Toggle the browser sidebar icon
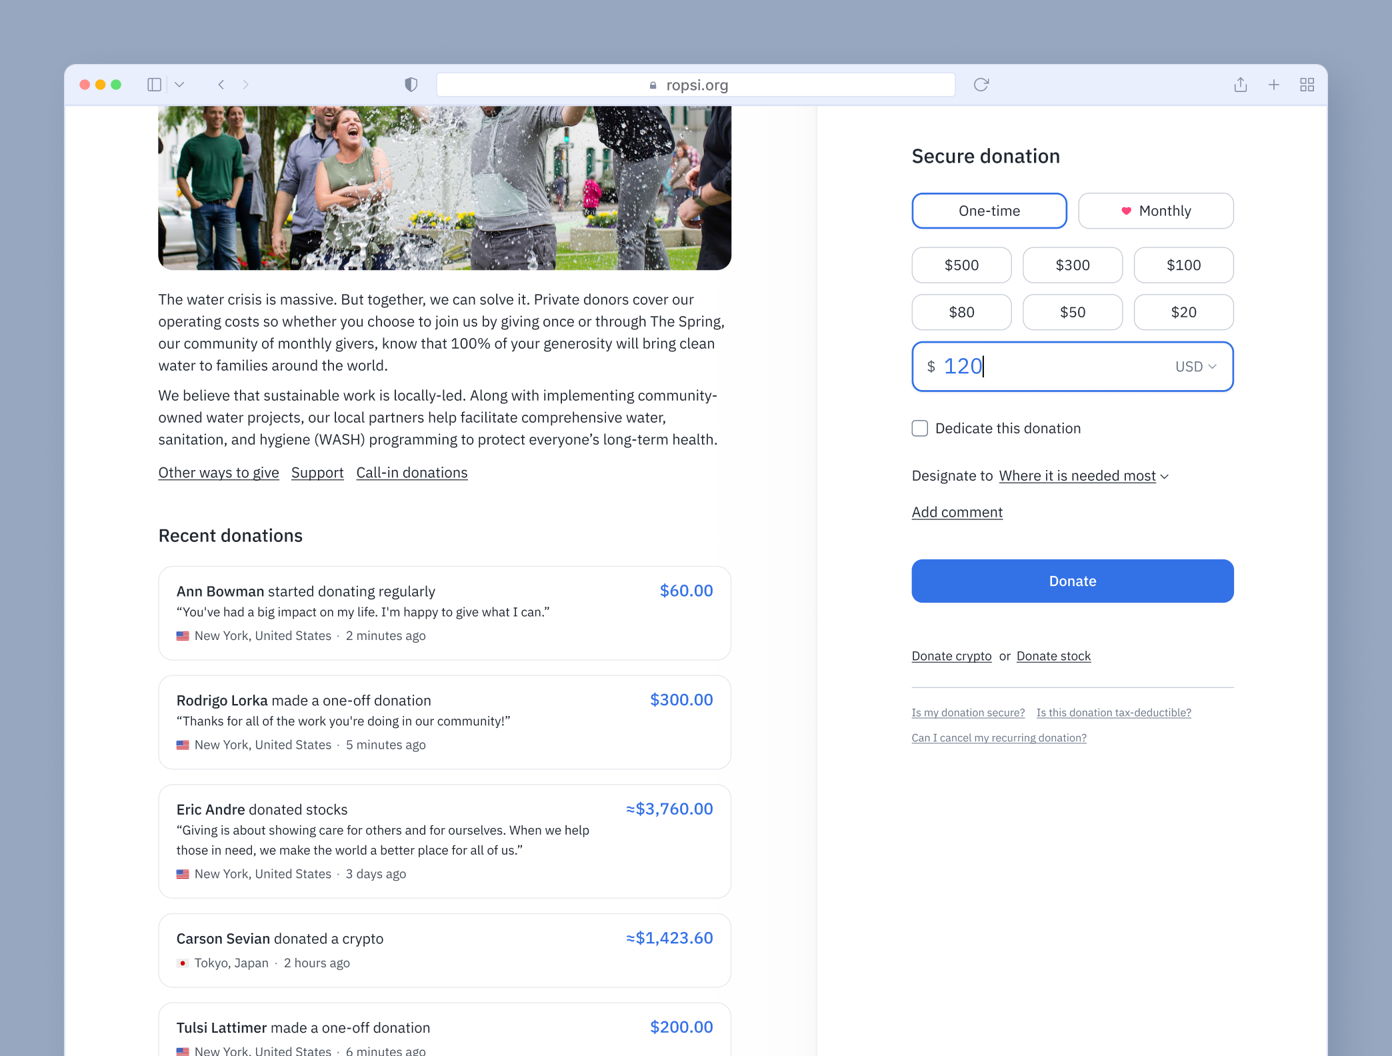Image resolution: width=1392 pixels, height=1056 pixels. [154, 84]
